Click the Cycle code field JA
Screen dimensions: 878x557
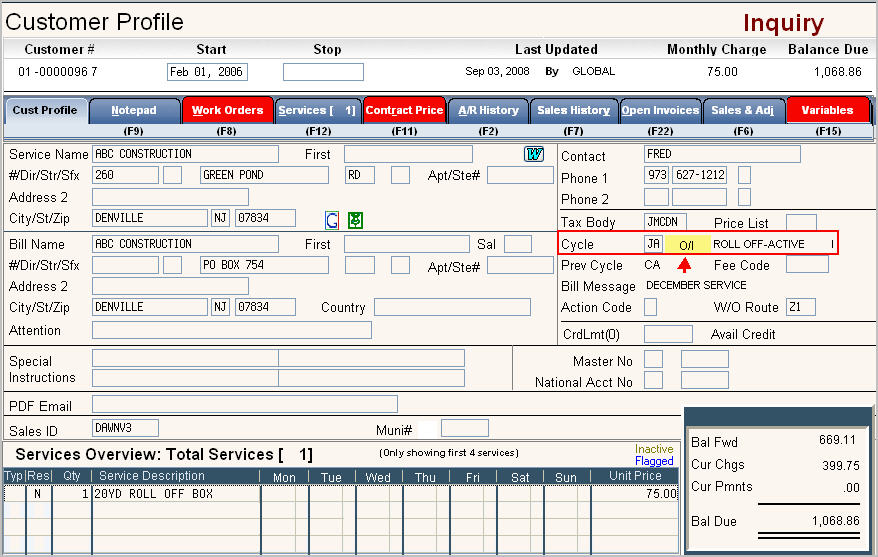653,244
